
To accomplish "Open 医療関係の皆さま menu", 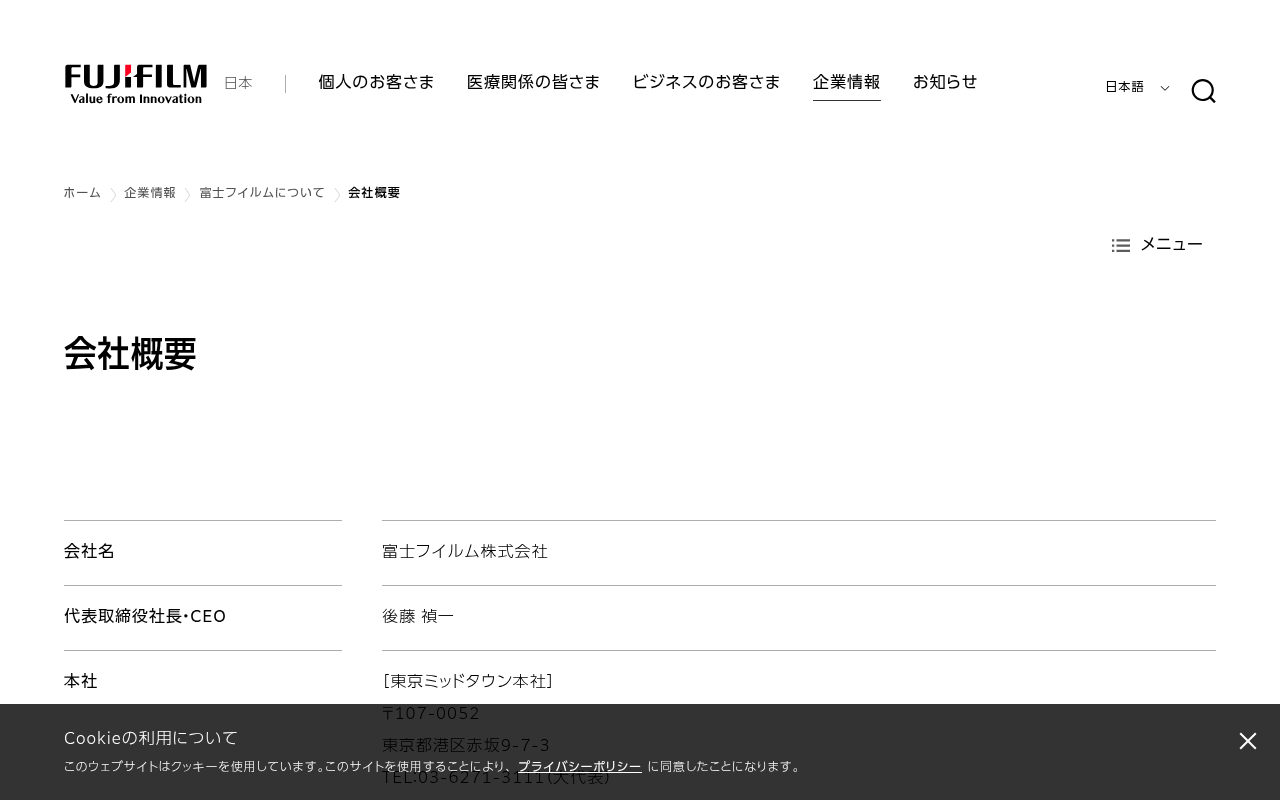I will coord(533,82).
